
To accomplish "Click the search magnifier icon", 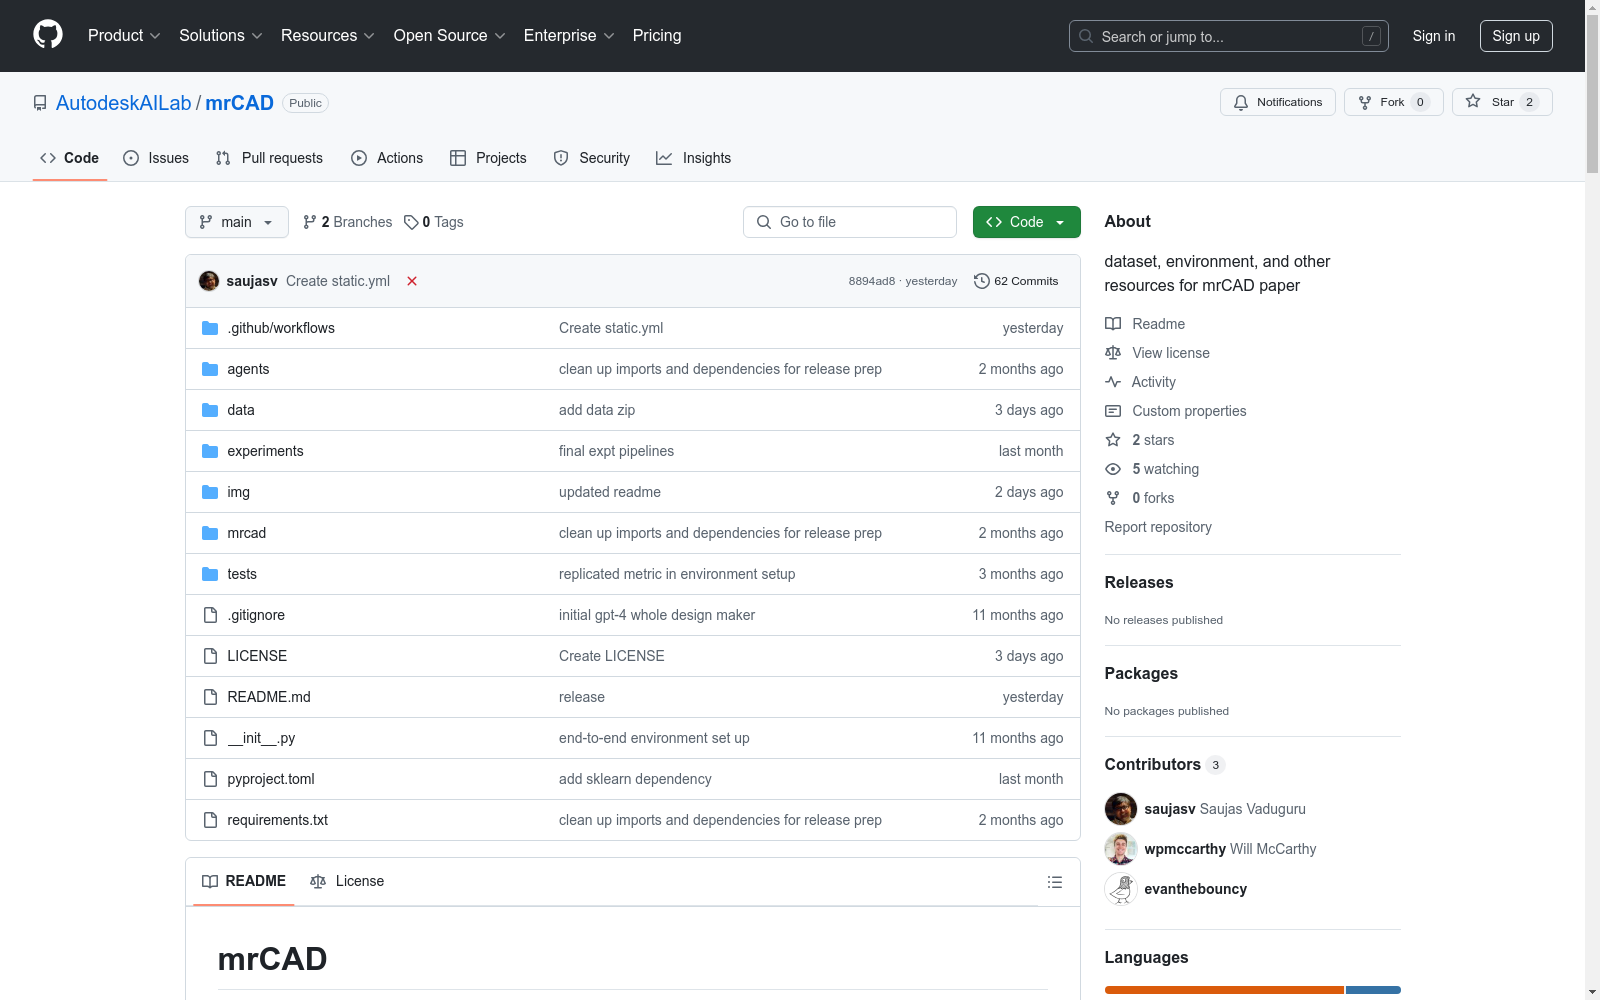I will [1086, 36].
